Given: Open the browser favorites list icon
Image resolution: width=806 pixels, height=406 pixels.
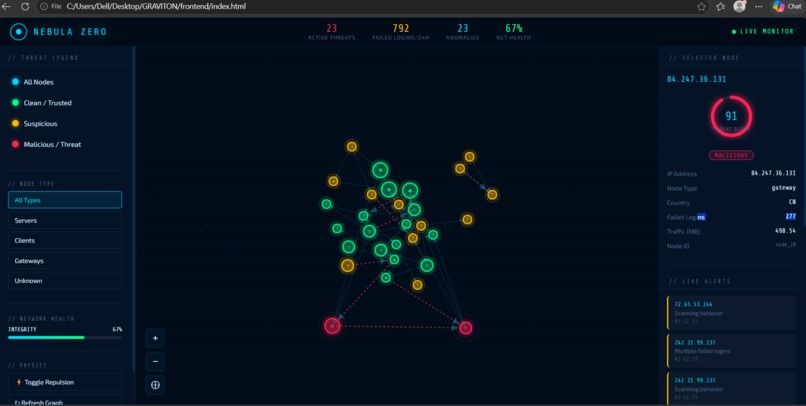Looking at the screenshot, I should pyautogui.click(x=720, y=7).
